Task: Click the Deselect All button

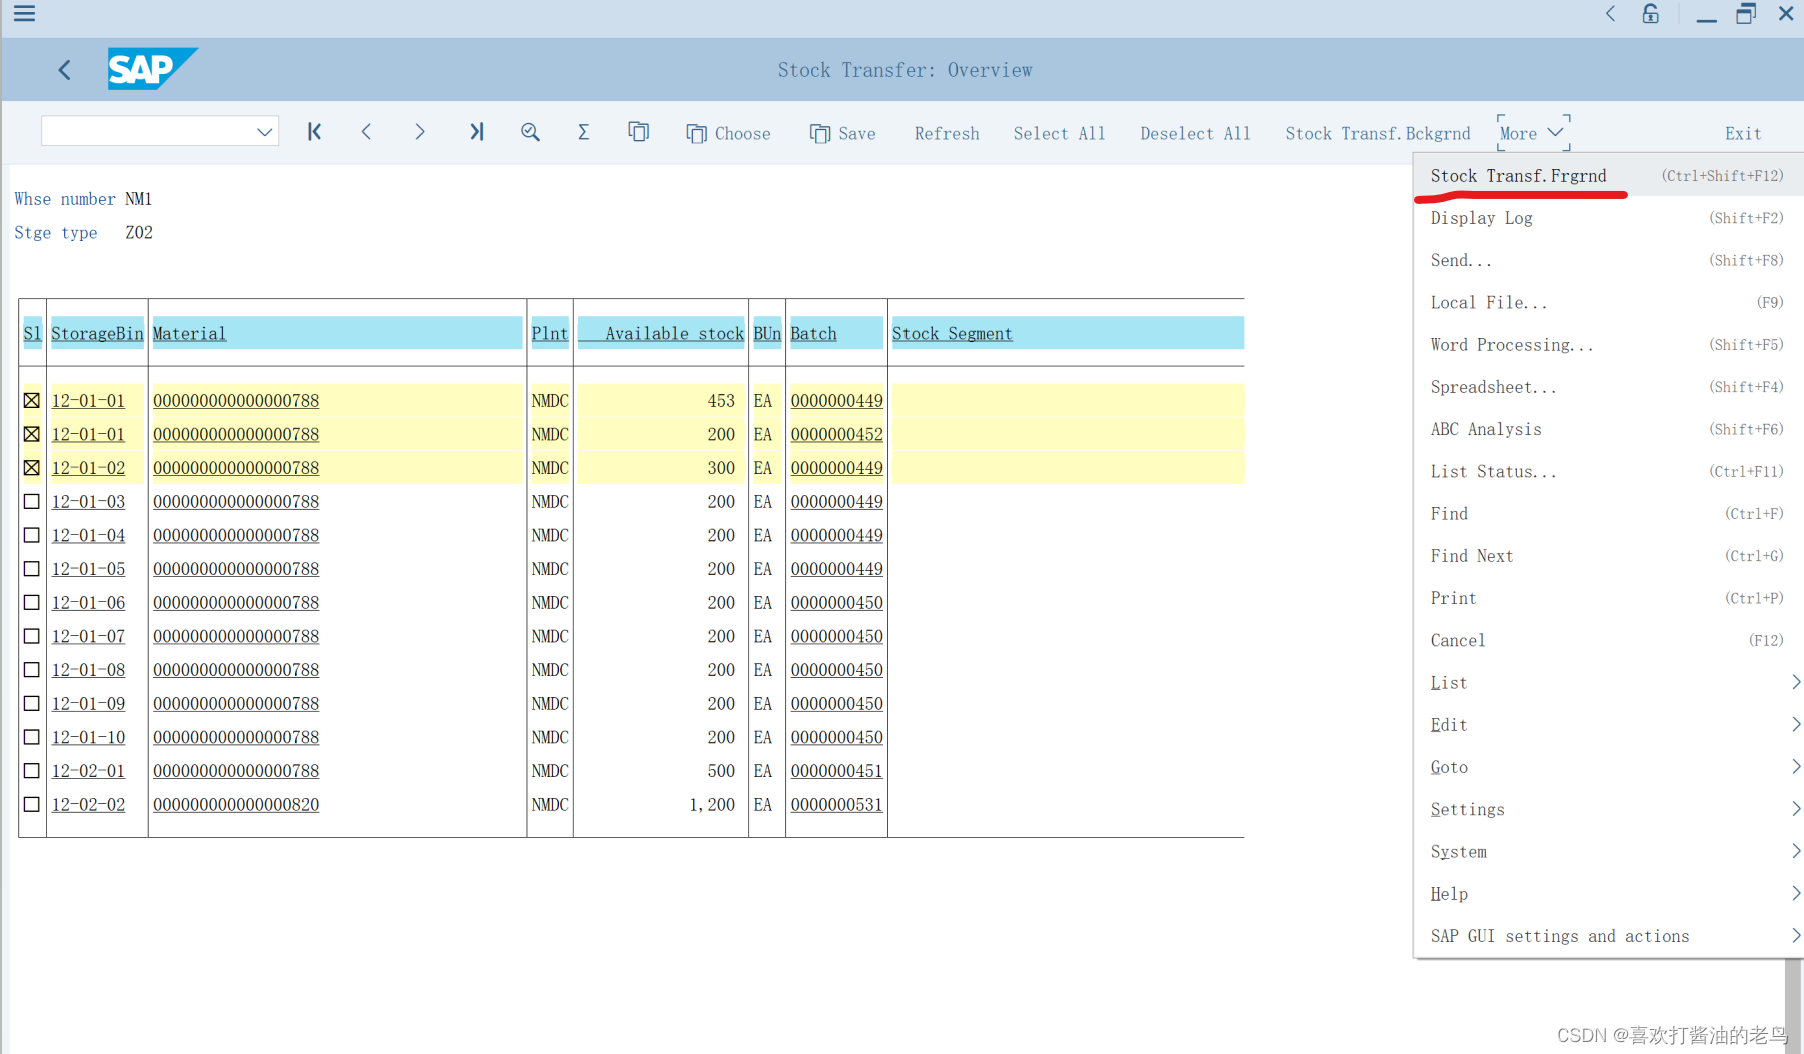Action: click(1195, 133)
